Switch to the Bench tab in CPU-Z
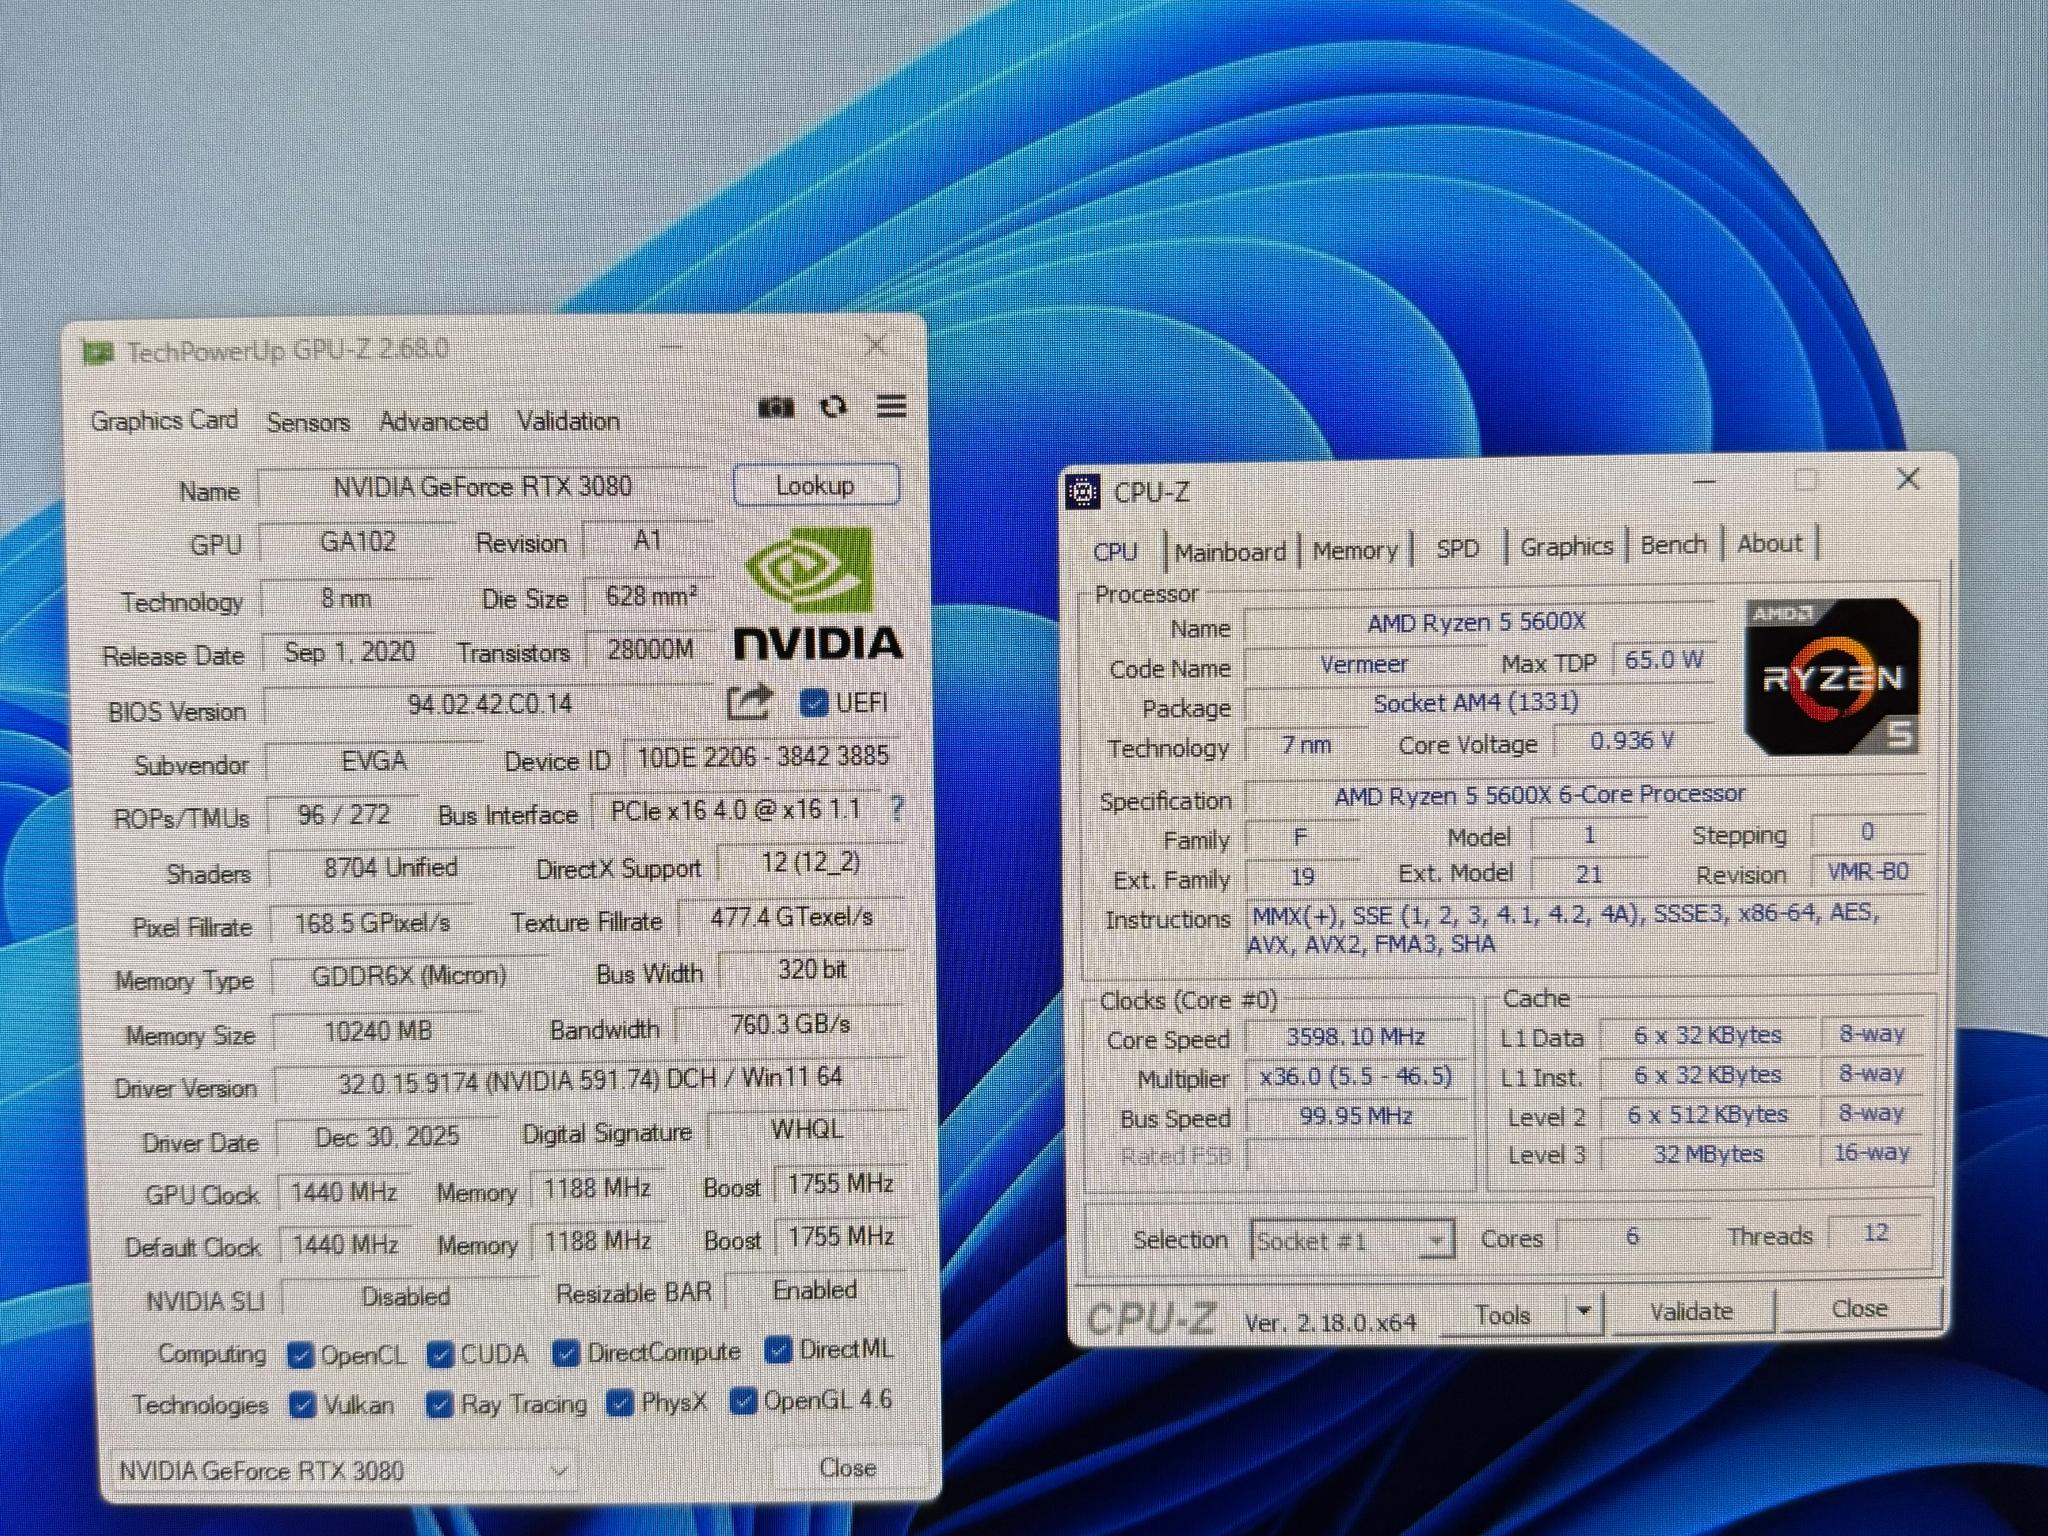Viewport: 2048px width, 1536px height. pyautogui.click(x=1673, y=545)
